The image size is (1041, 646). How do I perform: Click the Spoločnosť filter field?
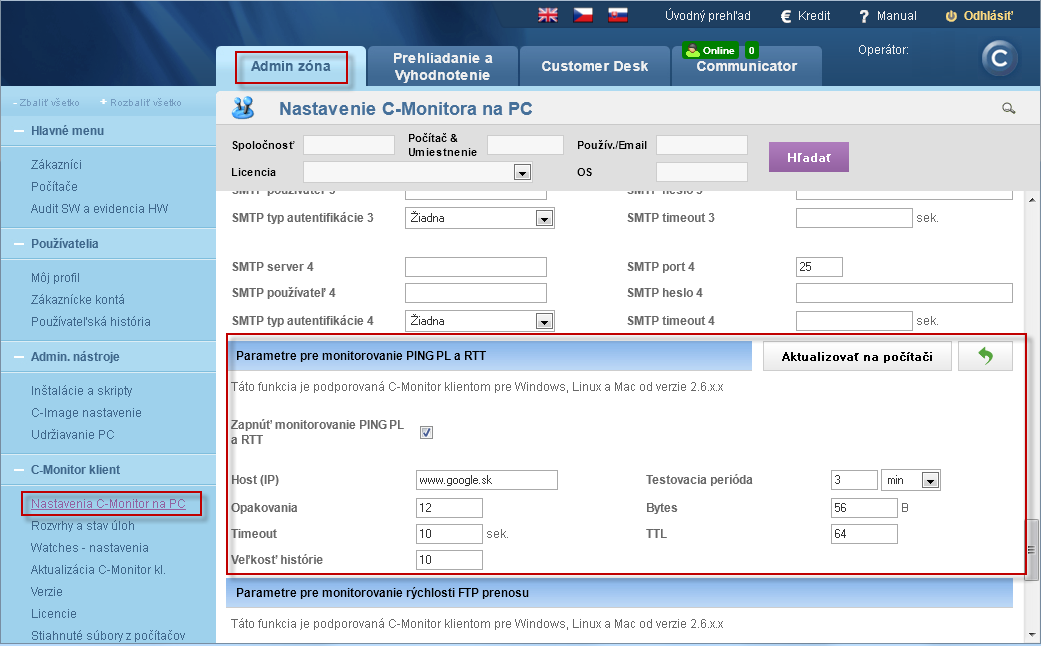coord(349,145)
